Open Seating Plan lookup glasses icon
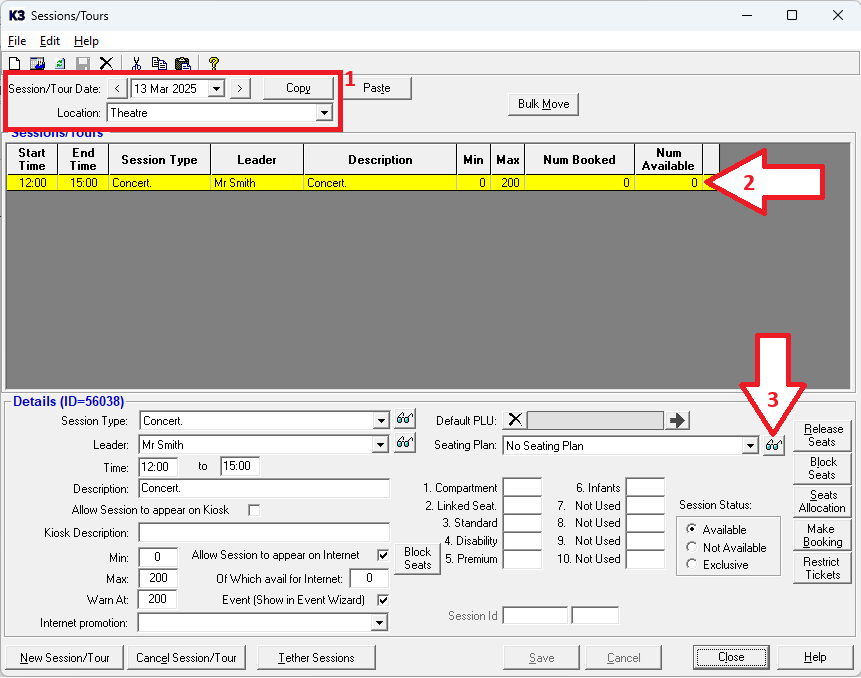Viewport: 861px width, 678px height. point(774,445)
